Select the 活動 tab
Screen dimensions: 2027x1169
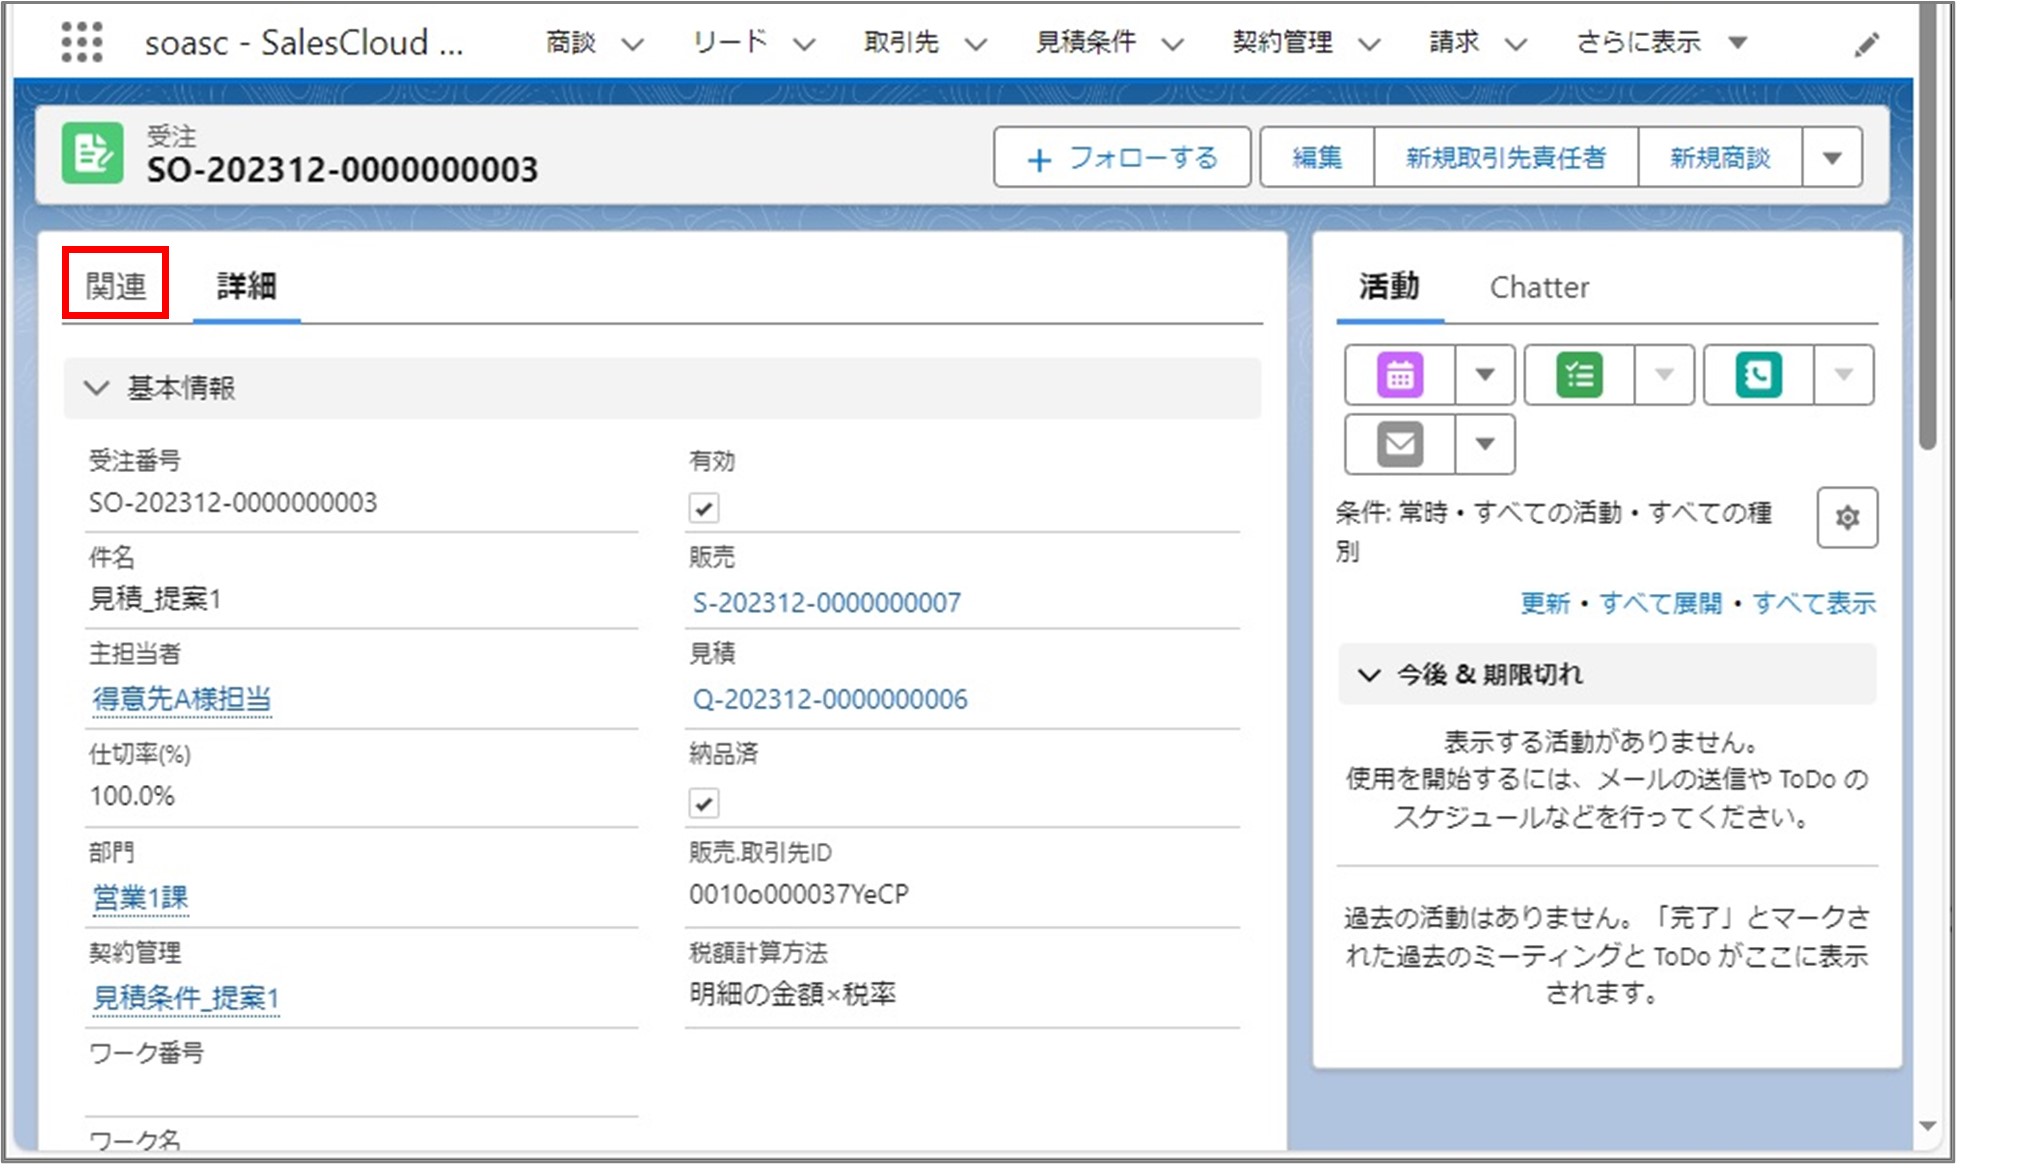(x=1389, y=287)
